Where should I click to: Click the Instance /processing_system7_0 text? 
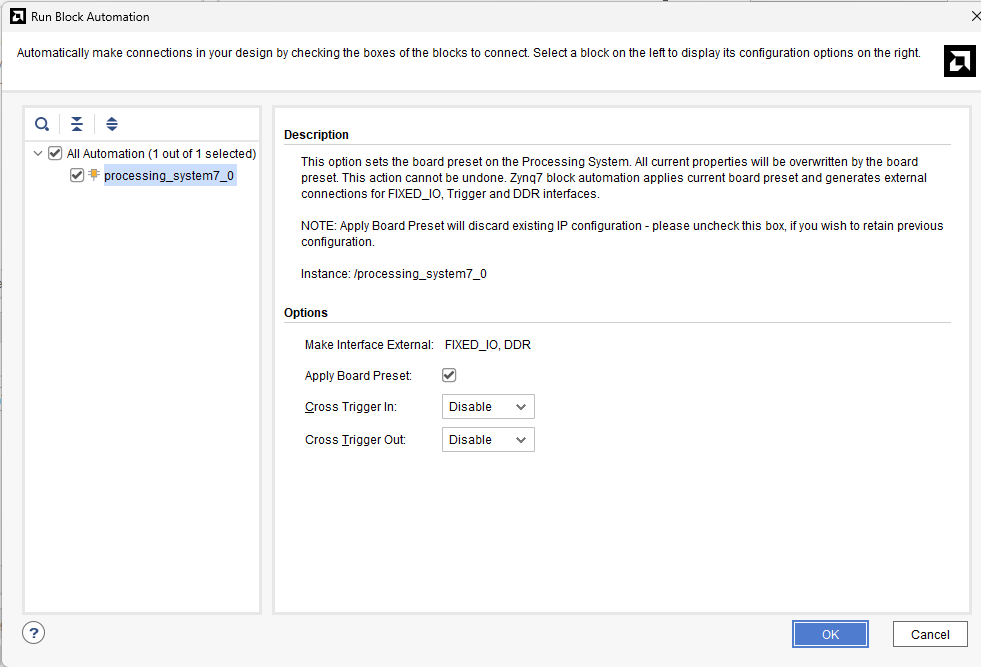(393, 274)
